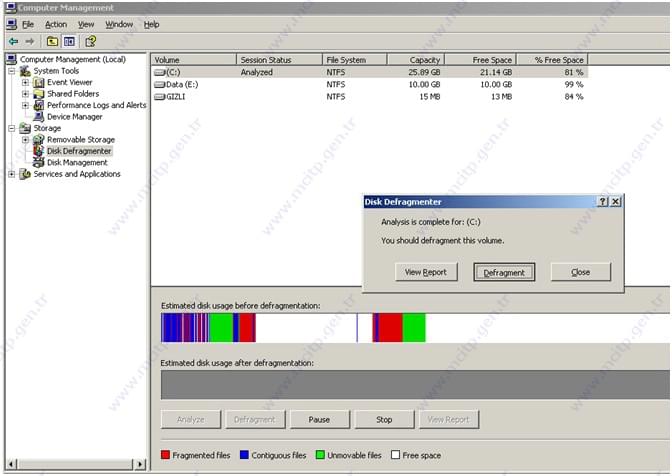Viewport: 672px width, 476px height.
Task: Open the Help menu
Action: (151, 24)
